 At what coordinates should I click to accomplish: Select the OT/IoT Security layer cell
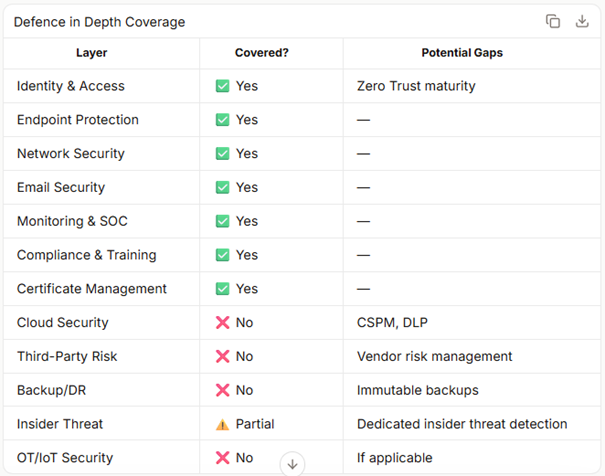[65, 458]
